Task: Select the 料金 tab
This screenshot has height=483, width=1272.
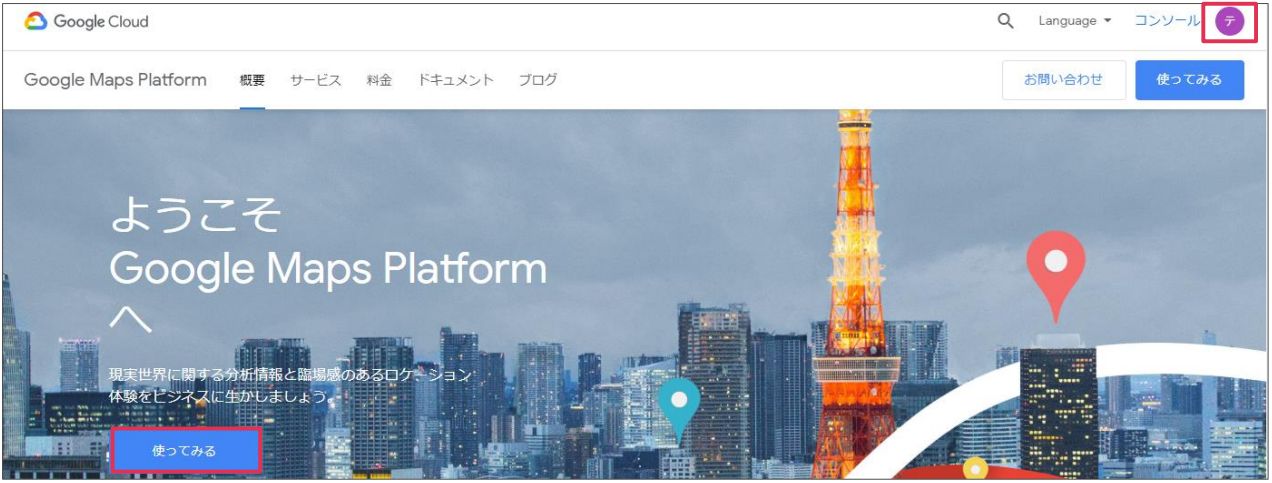Action: tap(379, 80)
